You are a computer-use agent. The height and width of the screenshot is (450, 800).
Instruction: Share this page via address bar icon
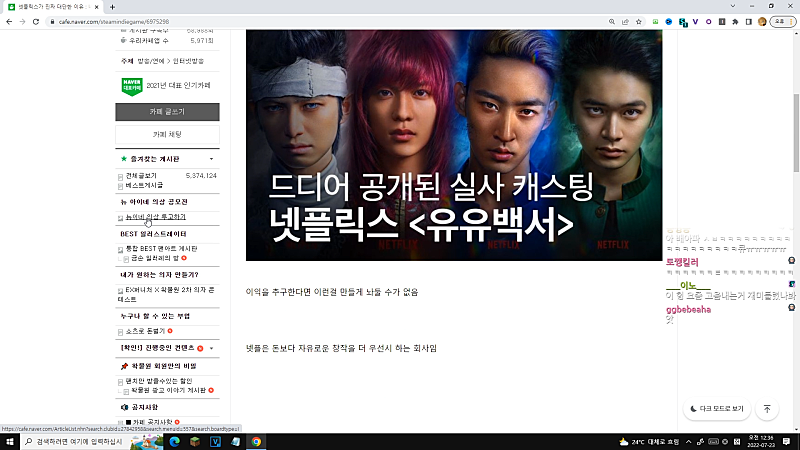(625, 22)
